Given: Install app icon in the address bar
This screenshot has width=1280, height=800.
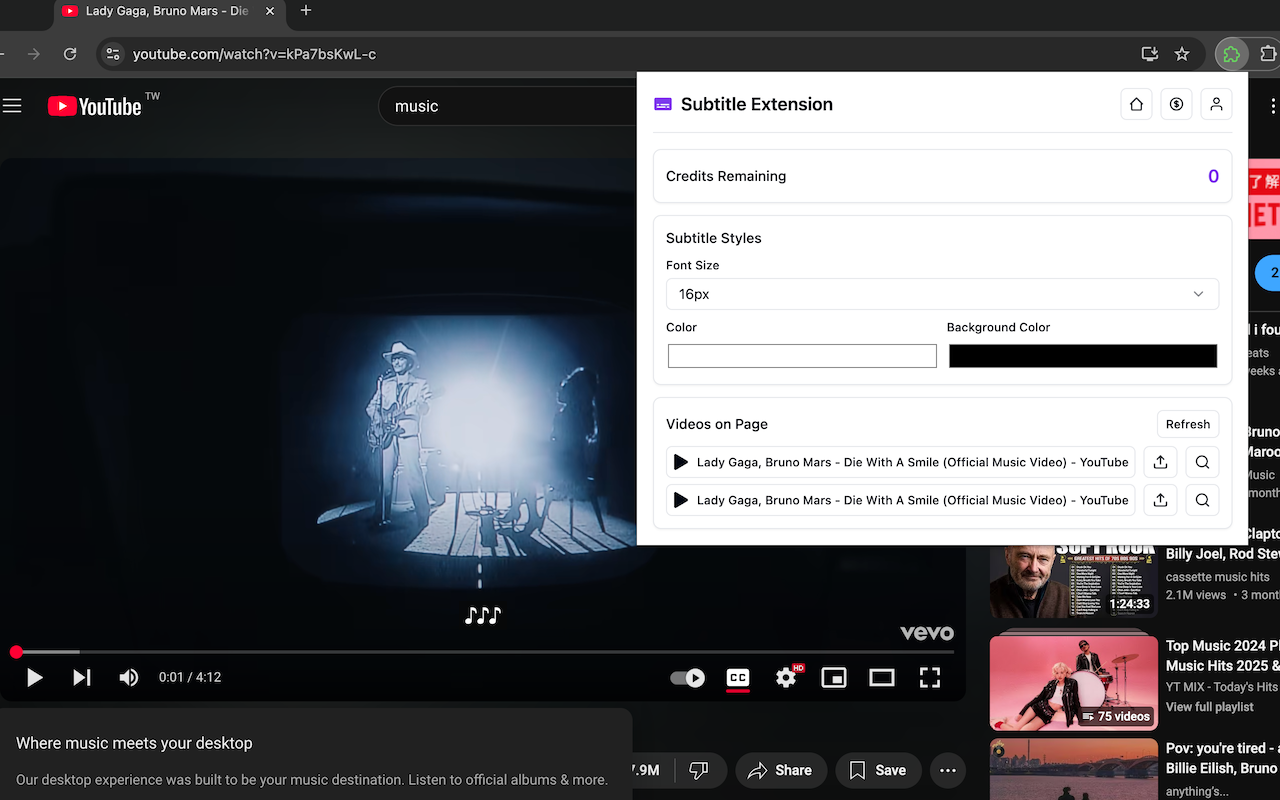Looking at the screenshot, I should tap(1150, 54).
